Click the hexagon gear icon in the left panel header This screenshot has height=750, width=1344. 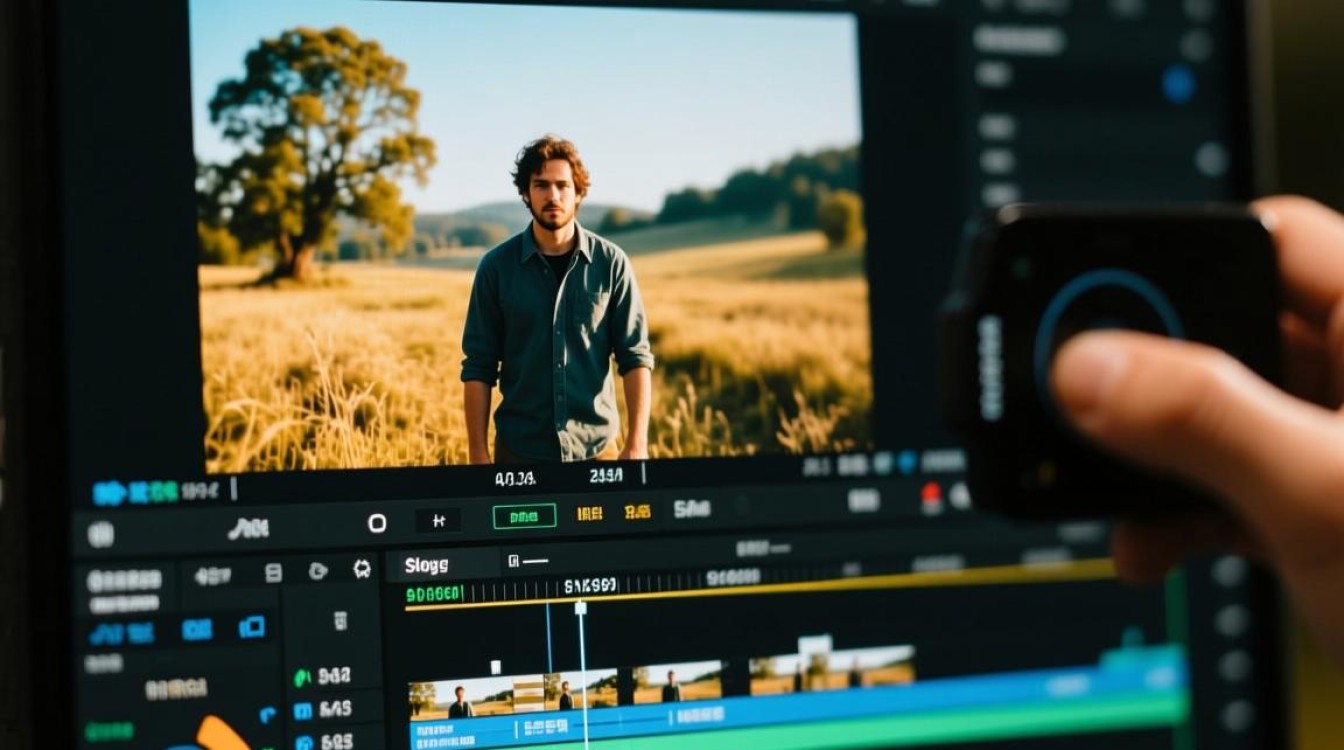tap(362, 570)
